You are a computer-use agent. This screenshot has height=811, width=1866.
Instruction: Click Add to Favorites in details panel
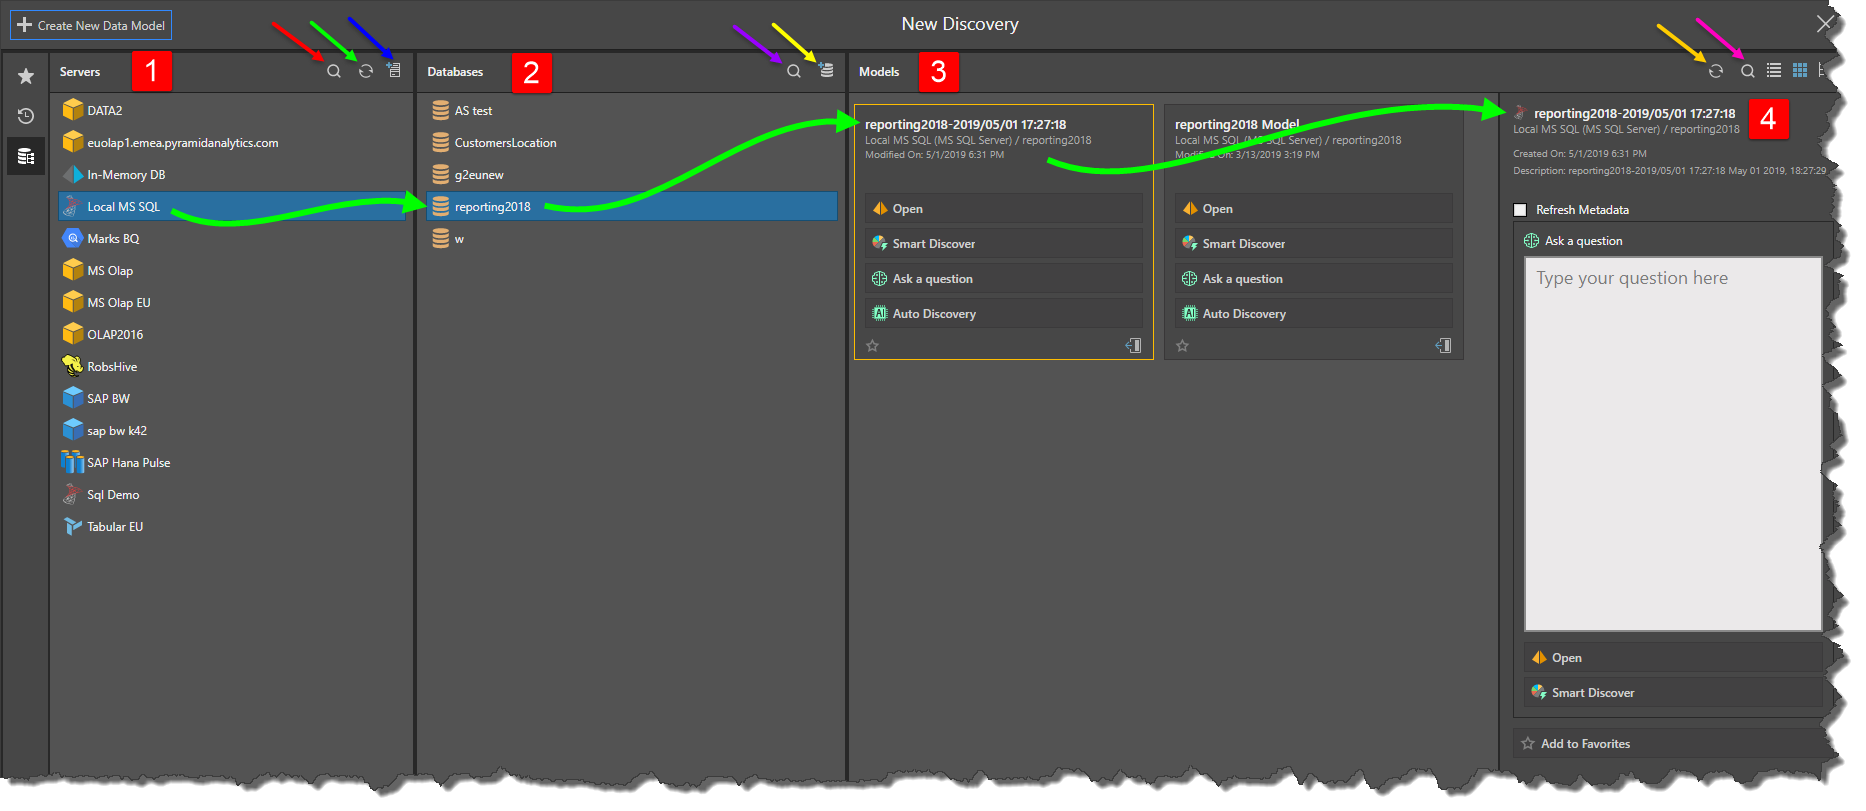(1585, 744)
